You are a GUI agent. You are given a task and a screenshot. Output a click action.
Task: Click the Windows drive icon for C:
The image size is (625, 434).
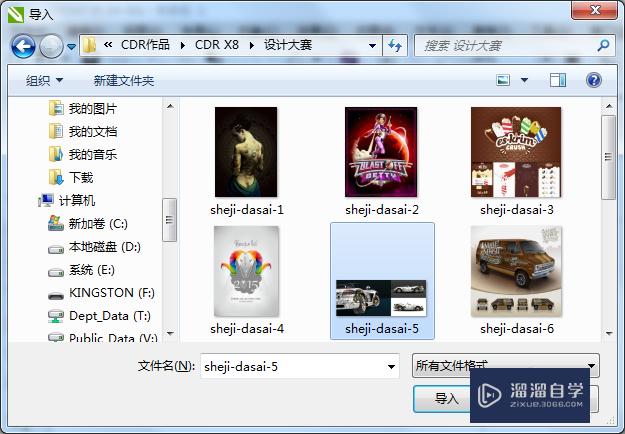(56, 223)
